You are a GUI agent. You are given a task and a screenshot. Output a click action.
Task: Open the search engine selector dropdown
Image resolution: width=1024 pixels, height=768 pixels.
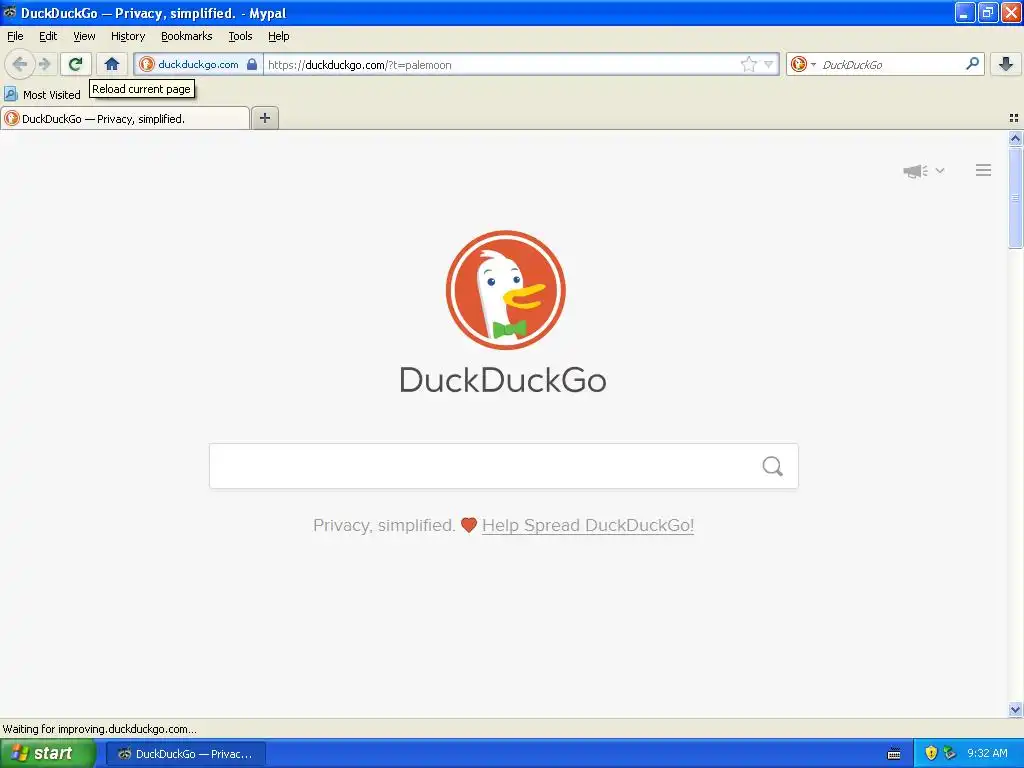[803, 64]
